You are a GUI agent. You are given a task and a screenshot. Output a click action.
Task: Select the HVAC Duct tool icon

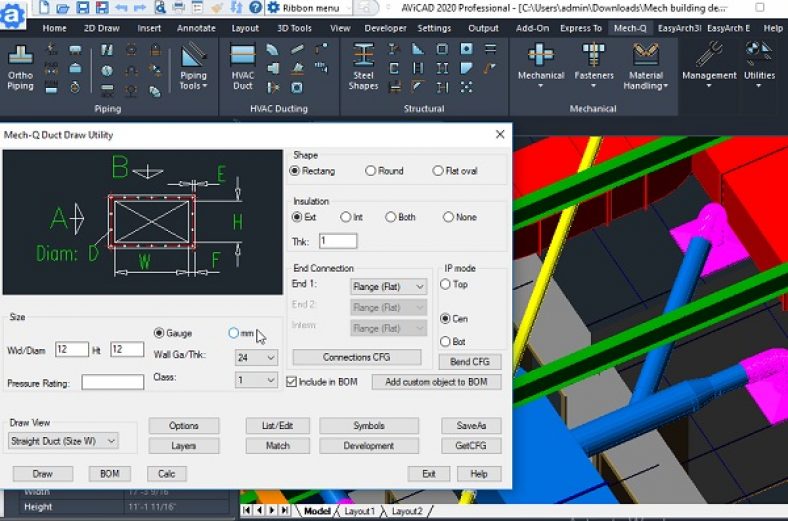243,58
